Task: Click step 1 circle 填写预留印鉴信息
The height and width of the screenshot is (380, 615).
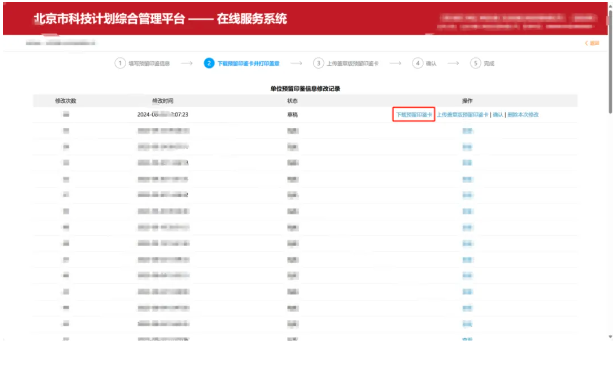Action: tap(120, 63)
